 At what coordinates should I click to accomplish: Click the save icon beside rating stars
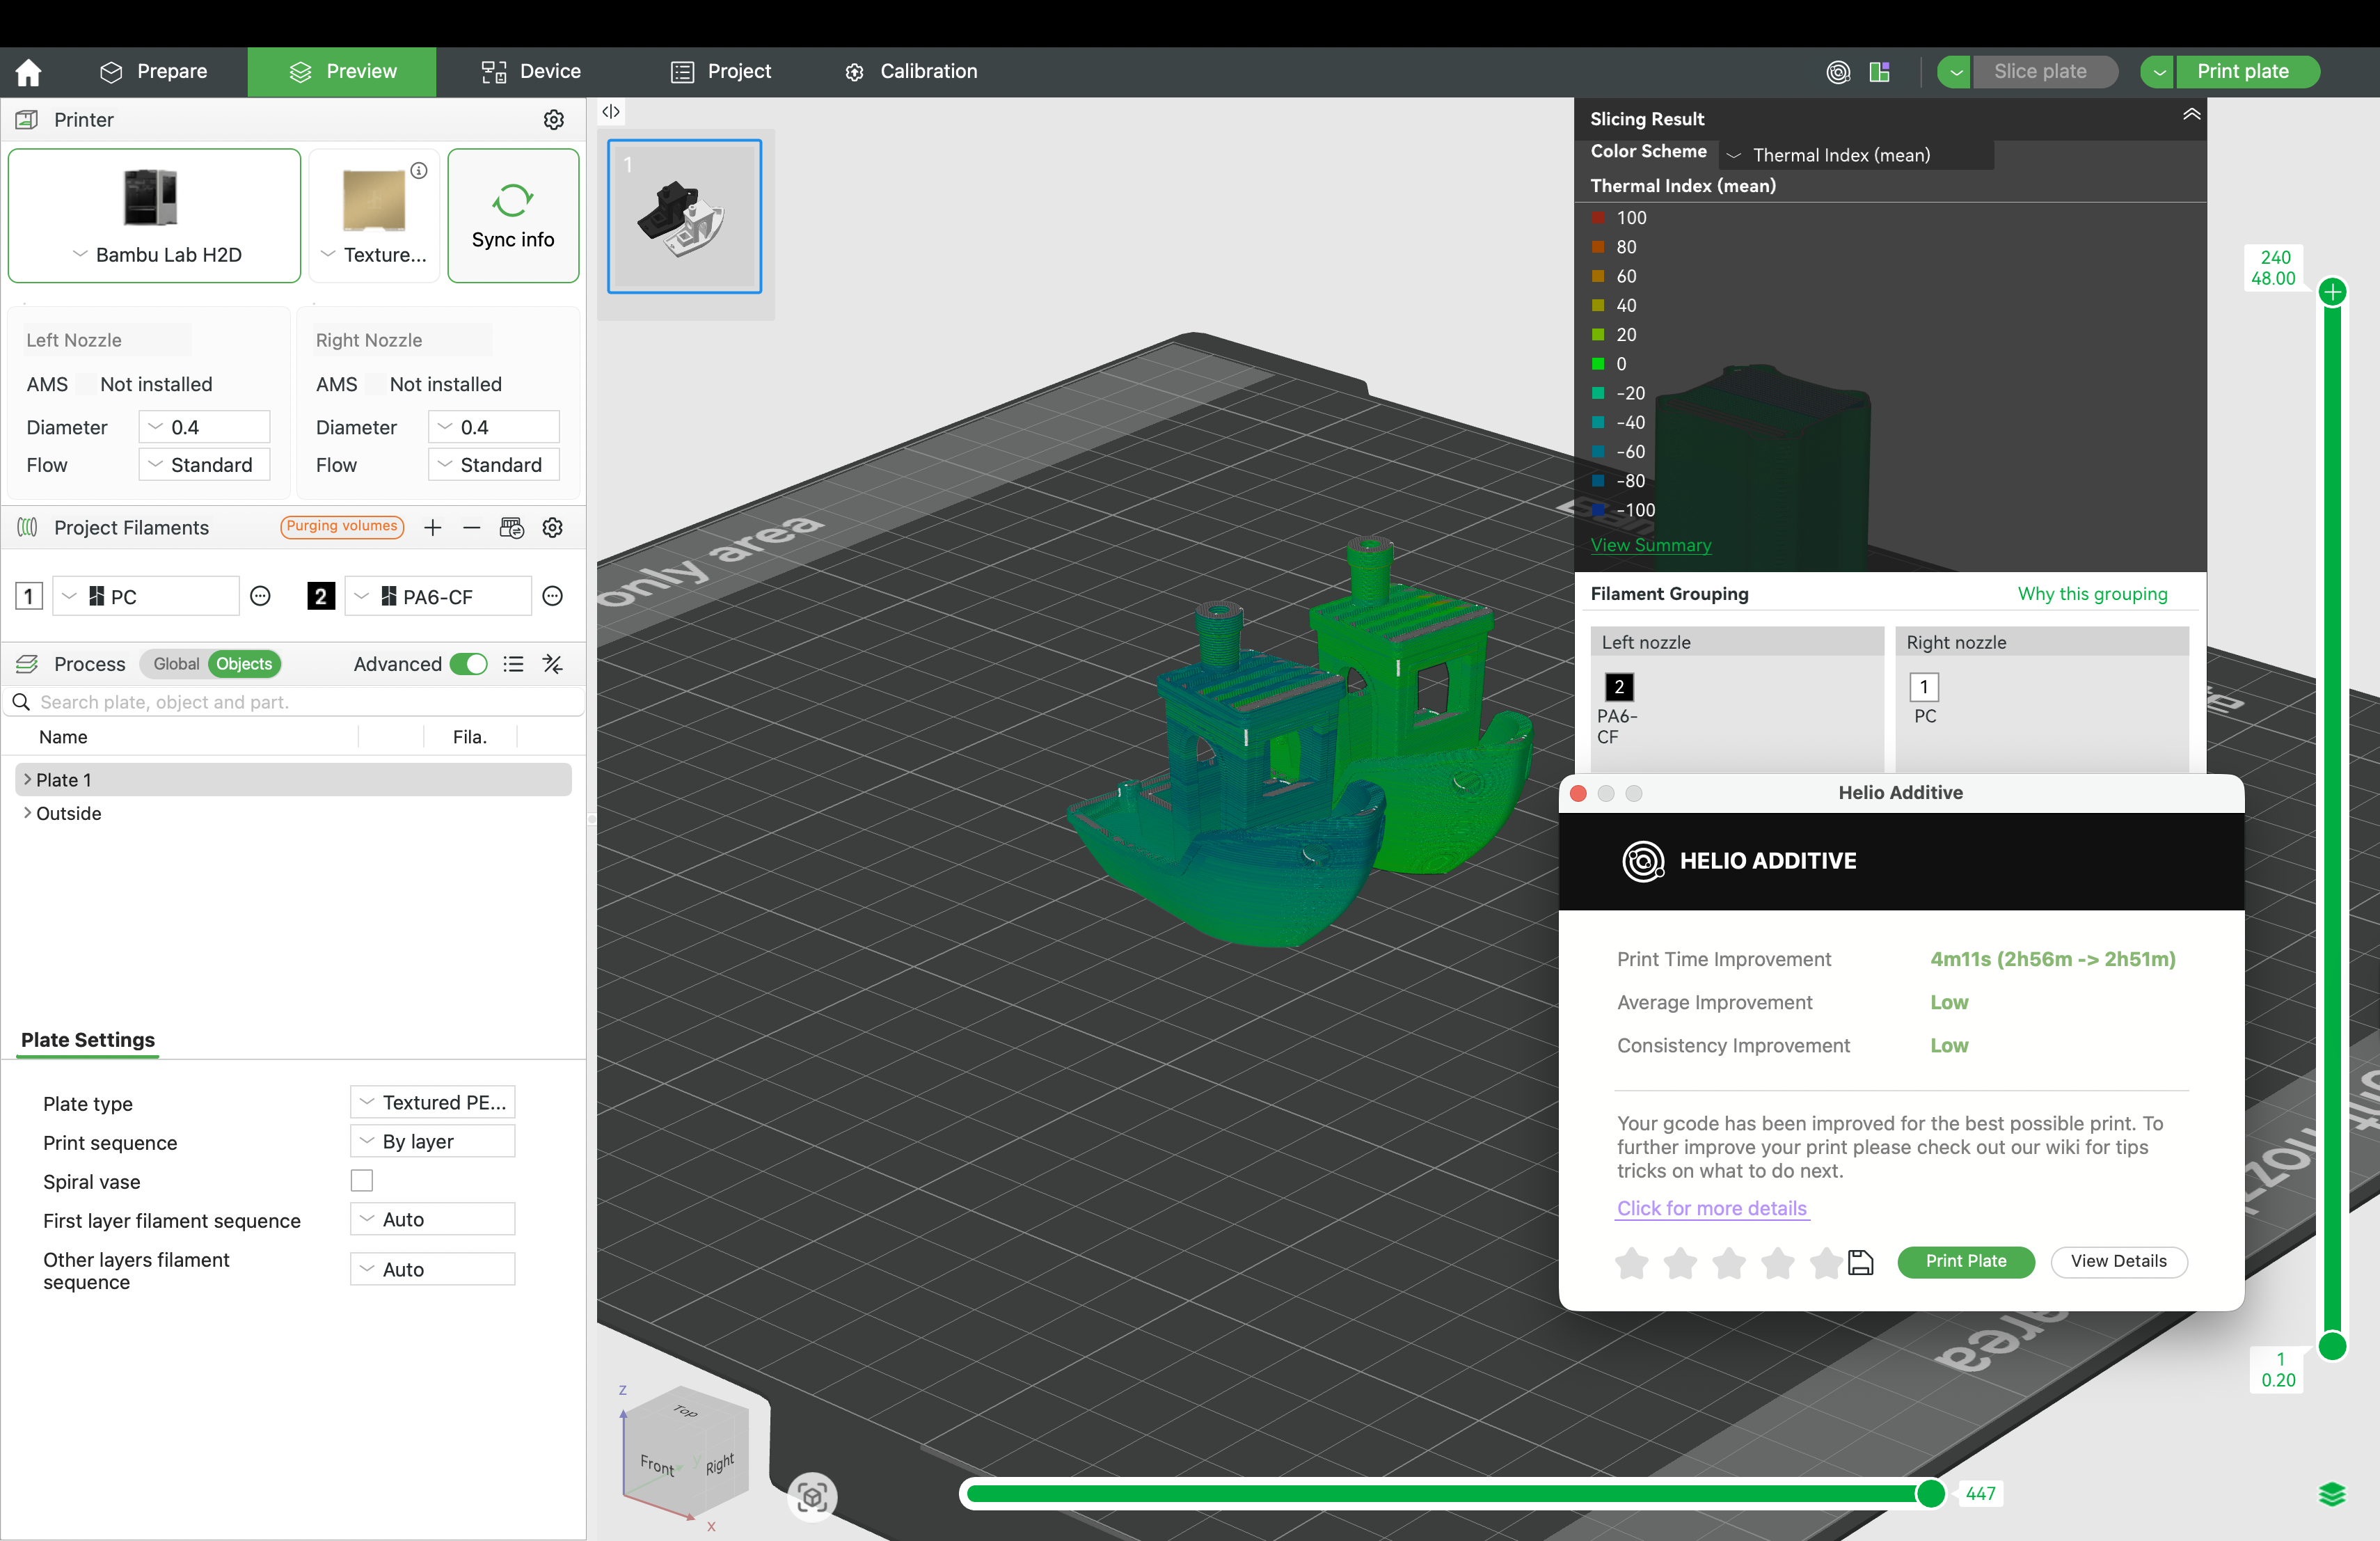point(1860,1262)
